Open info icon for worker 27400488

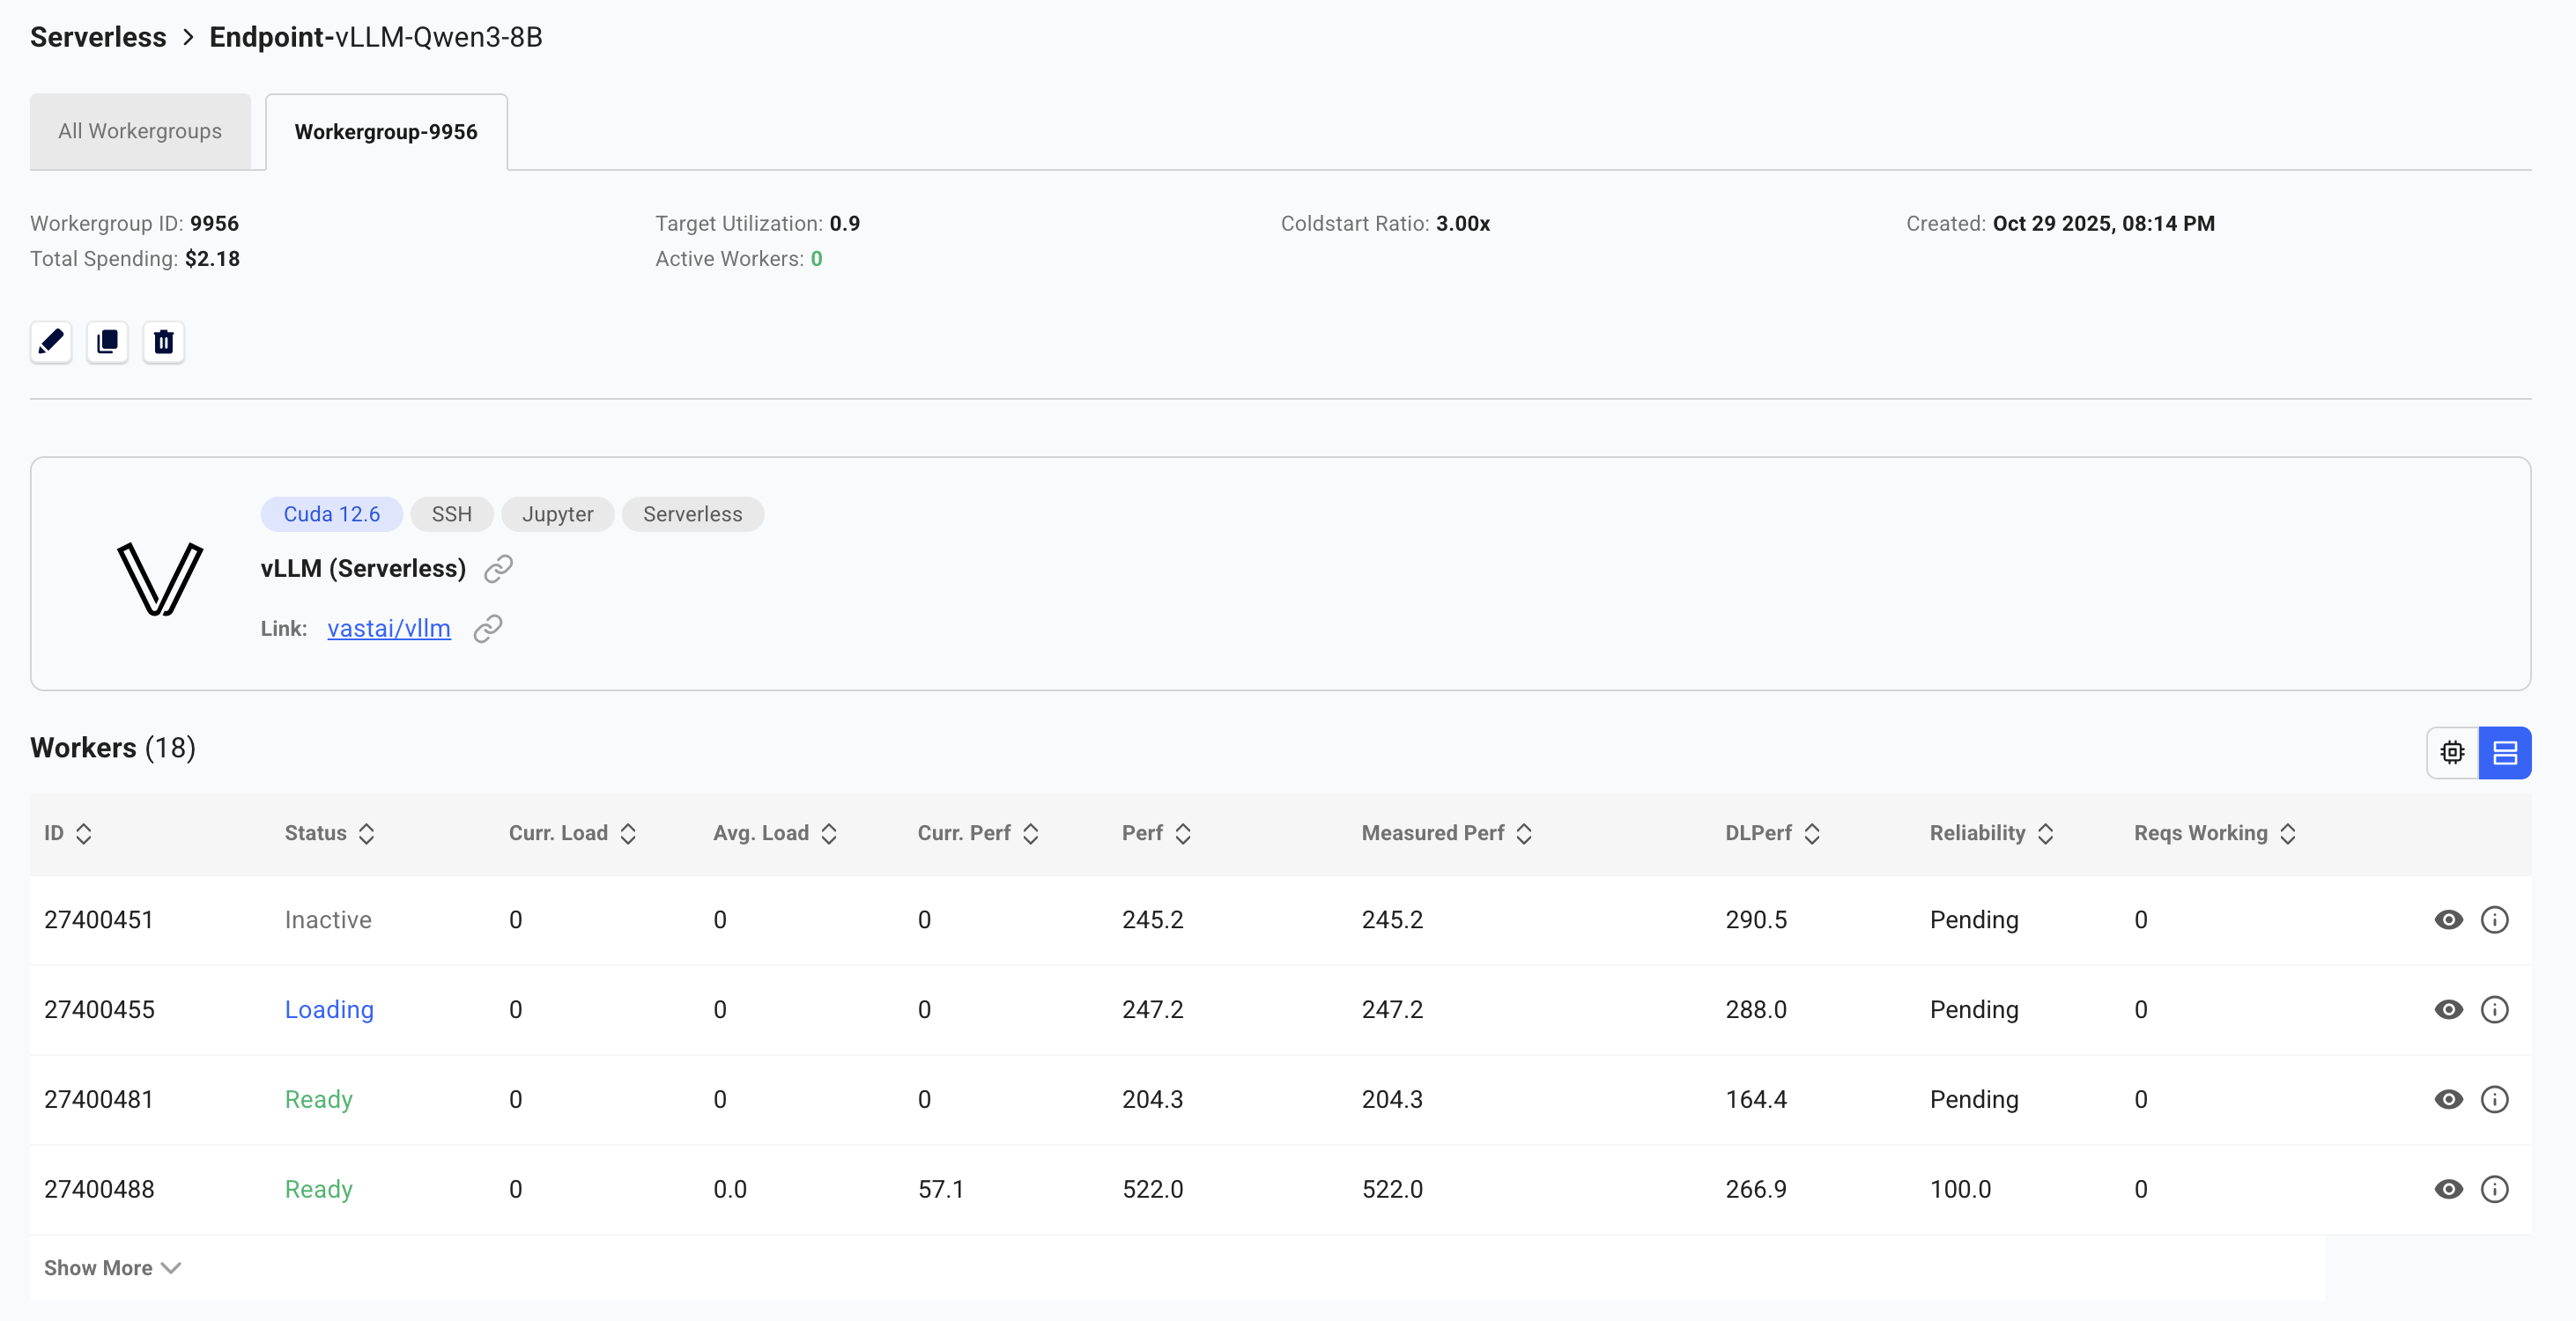click(x=2494, y=1189)
